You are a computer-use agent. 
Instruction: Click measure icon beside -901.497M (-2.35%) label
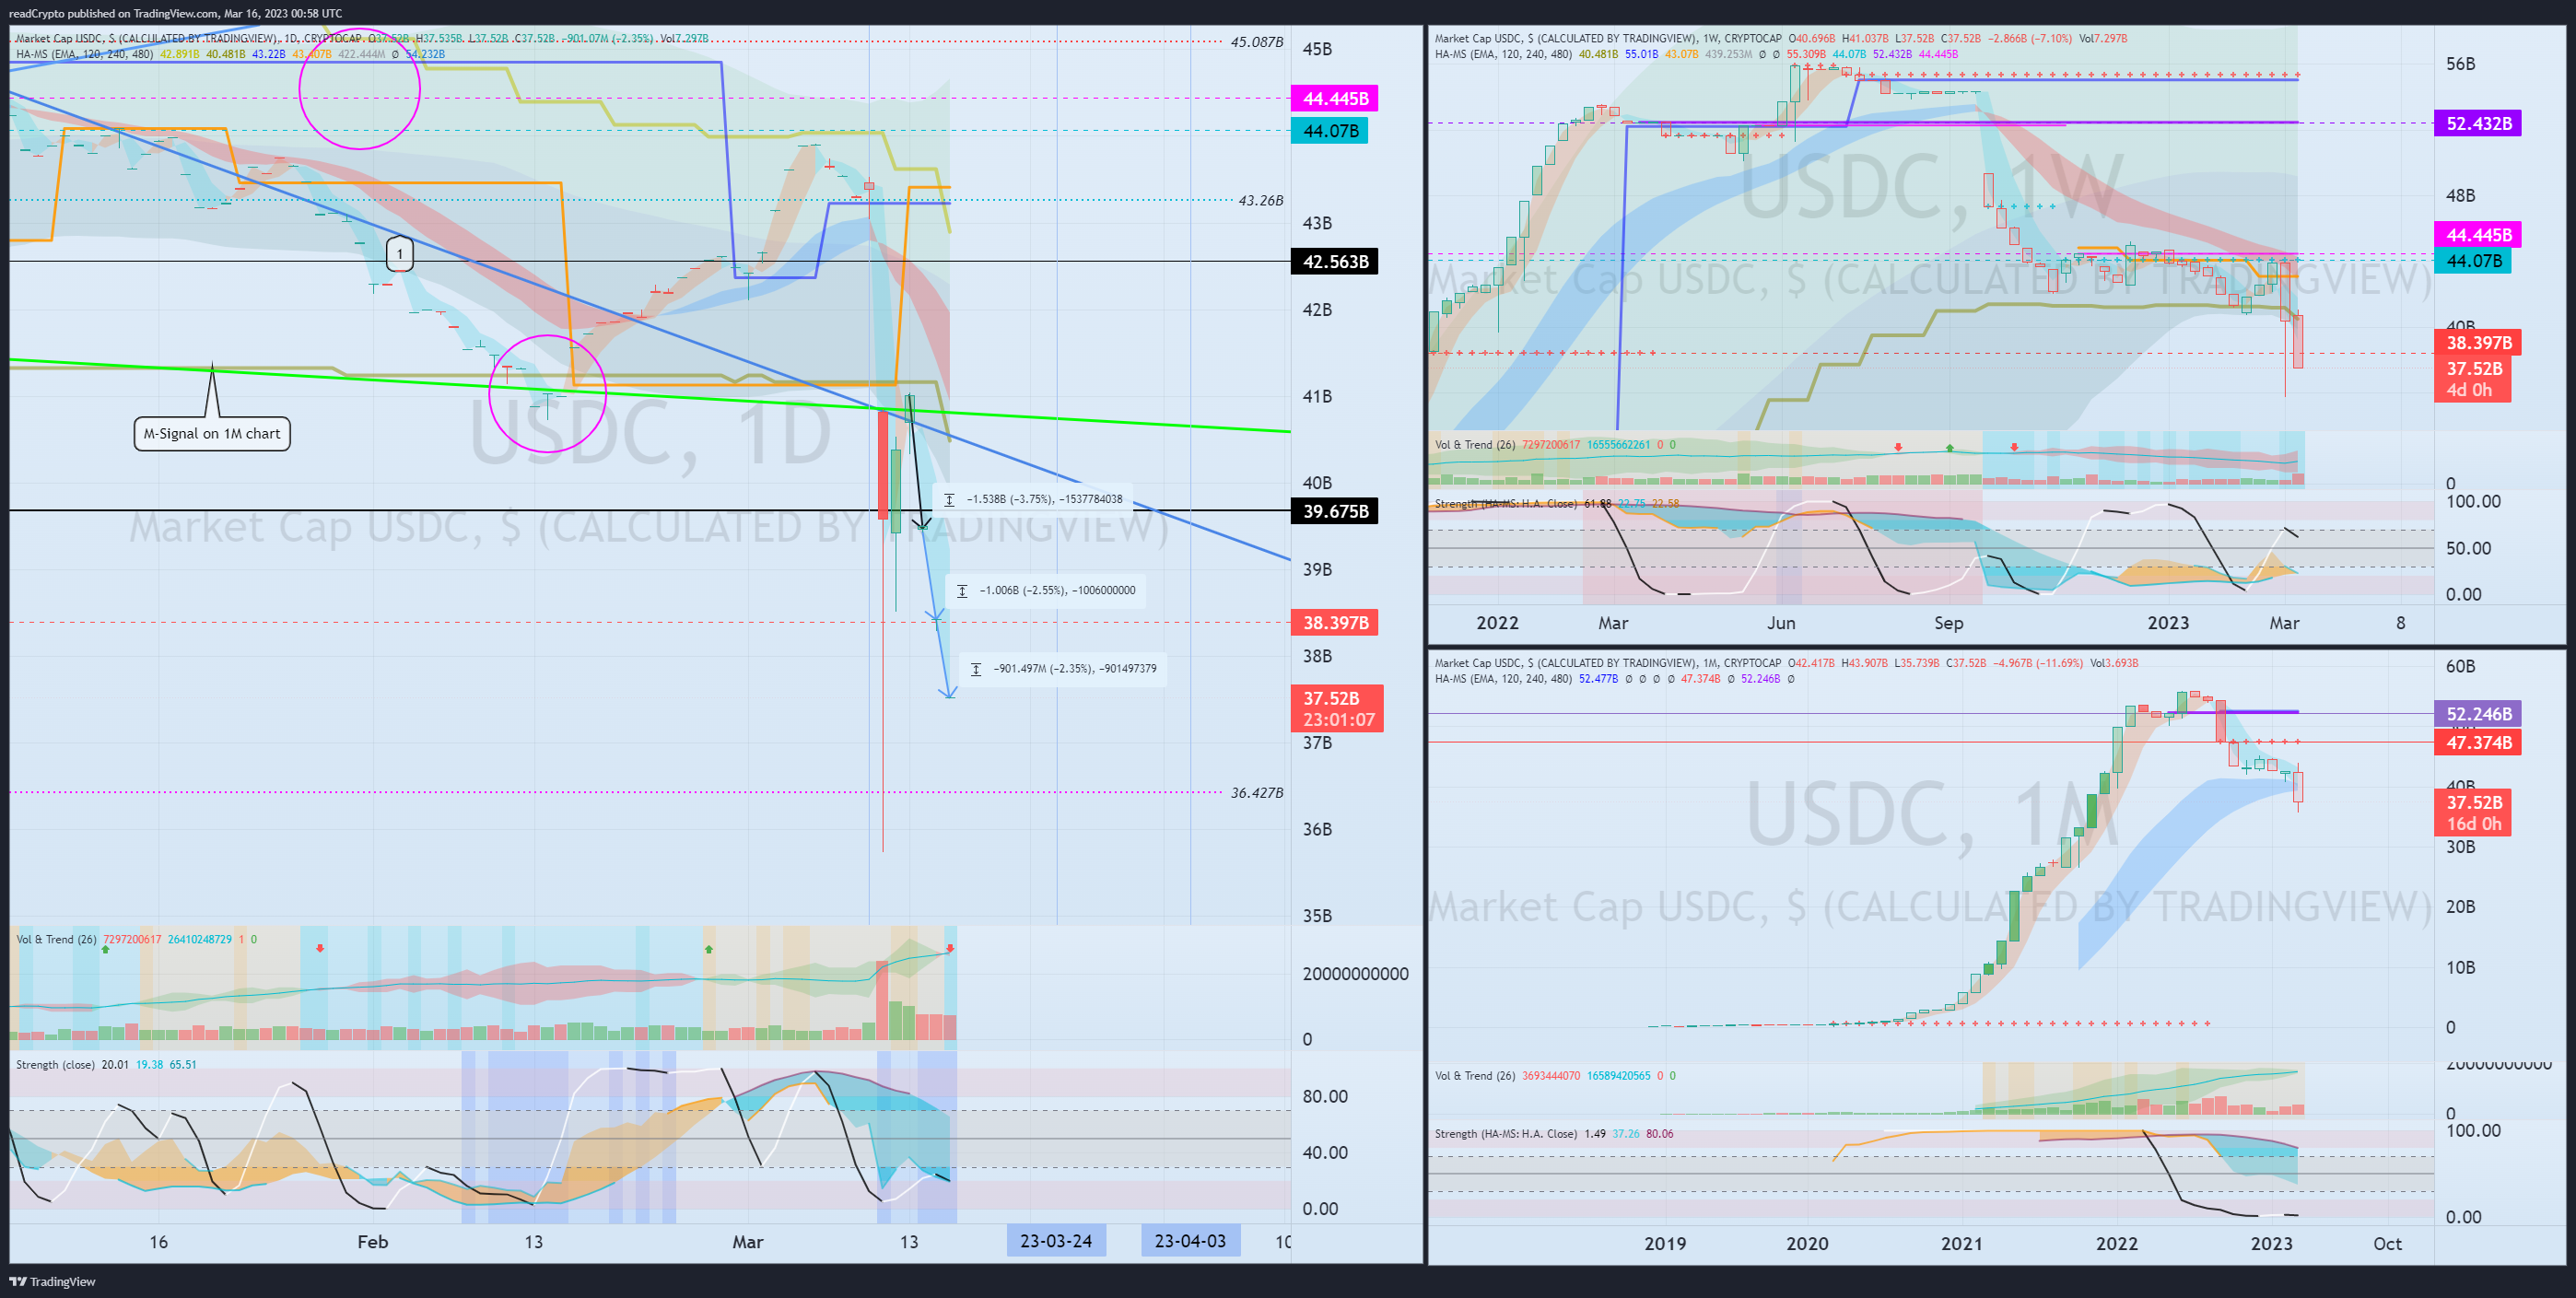(x=976, y=669)
